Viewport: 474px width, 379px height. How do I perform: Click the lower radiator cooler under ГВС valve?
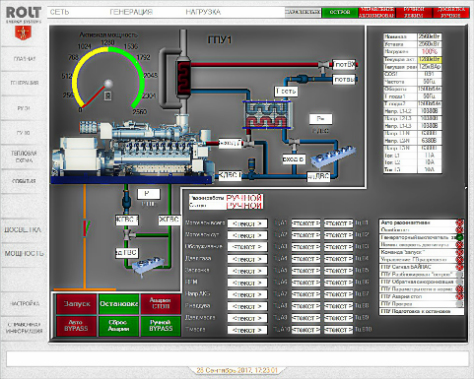[x=148, y=267]
